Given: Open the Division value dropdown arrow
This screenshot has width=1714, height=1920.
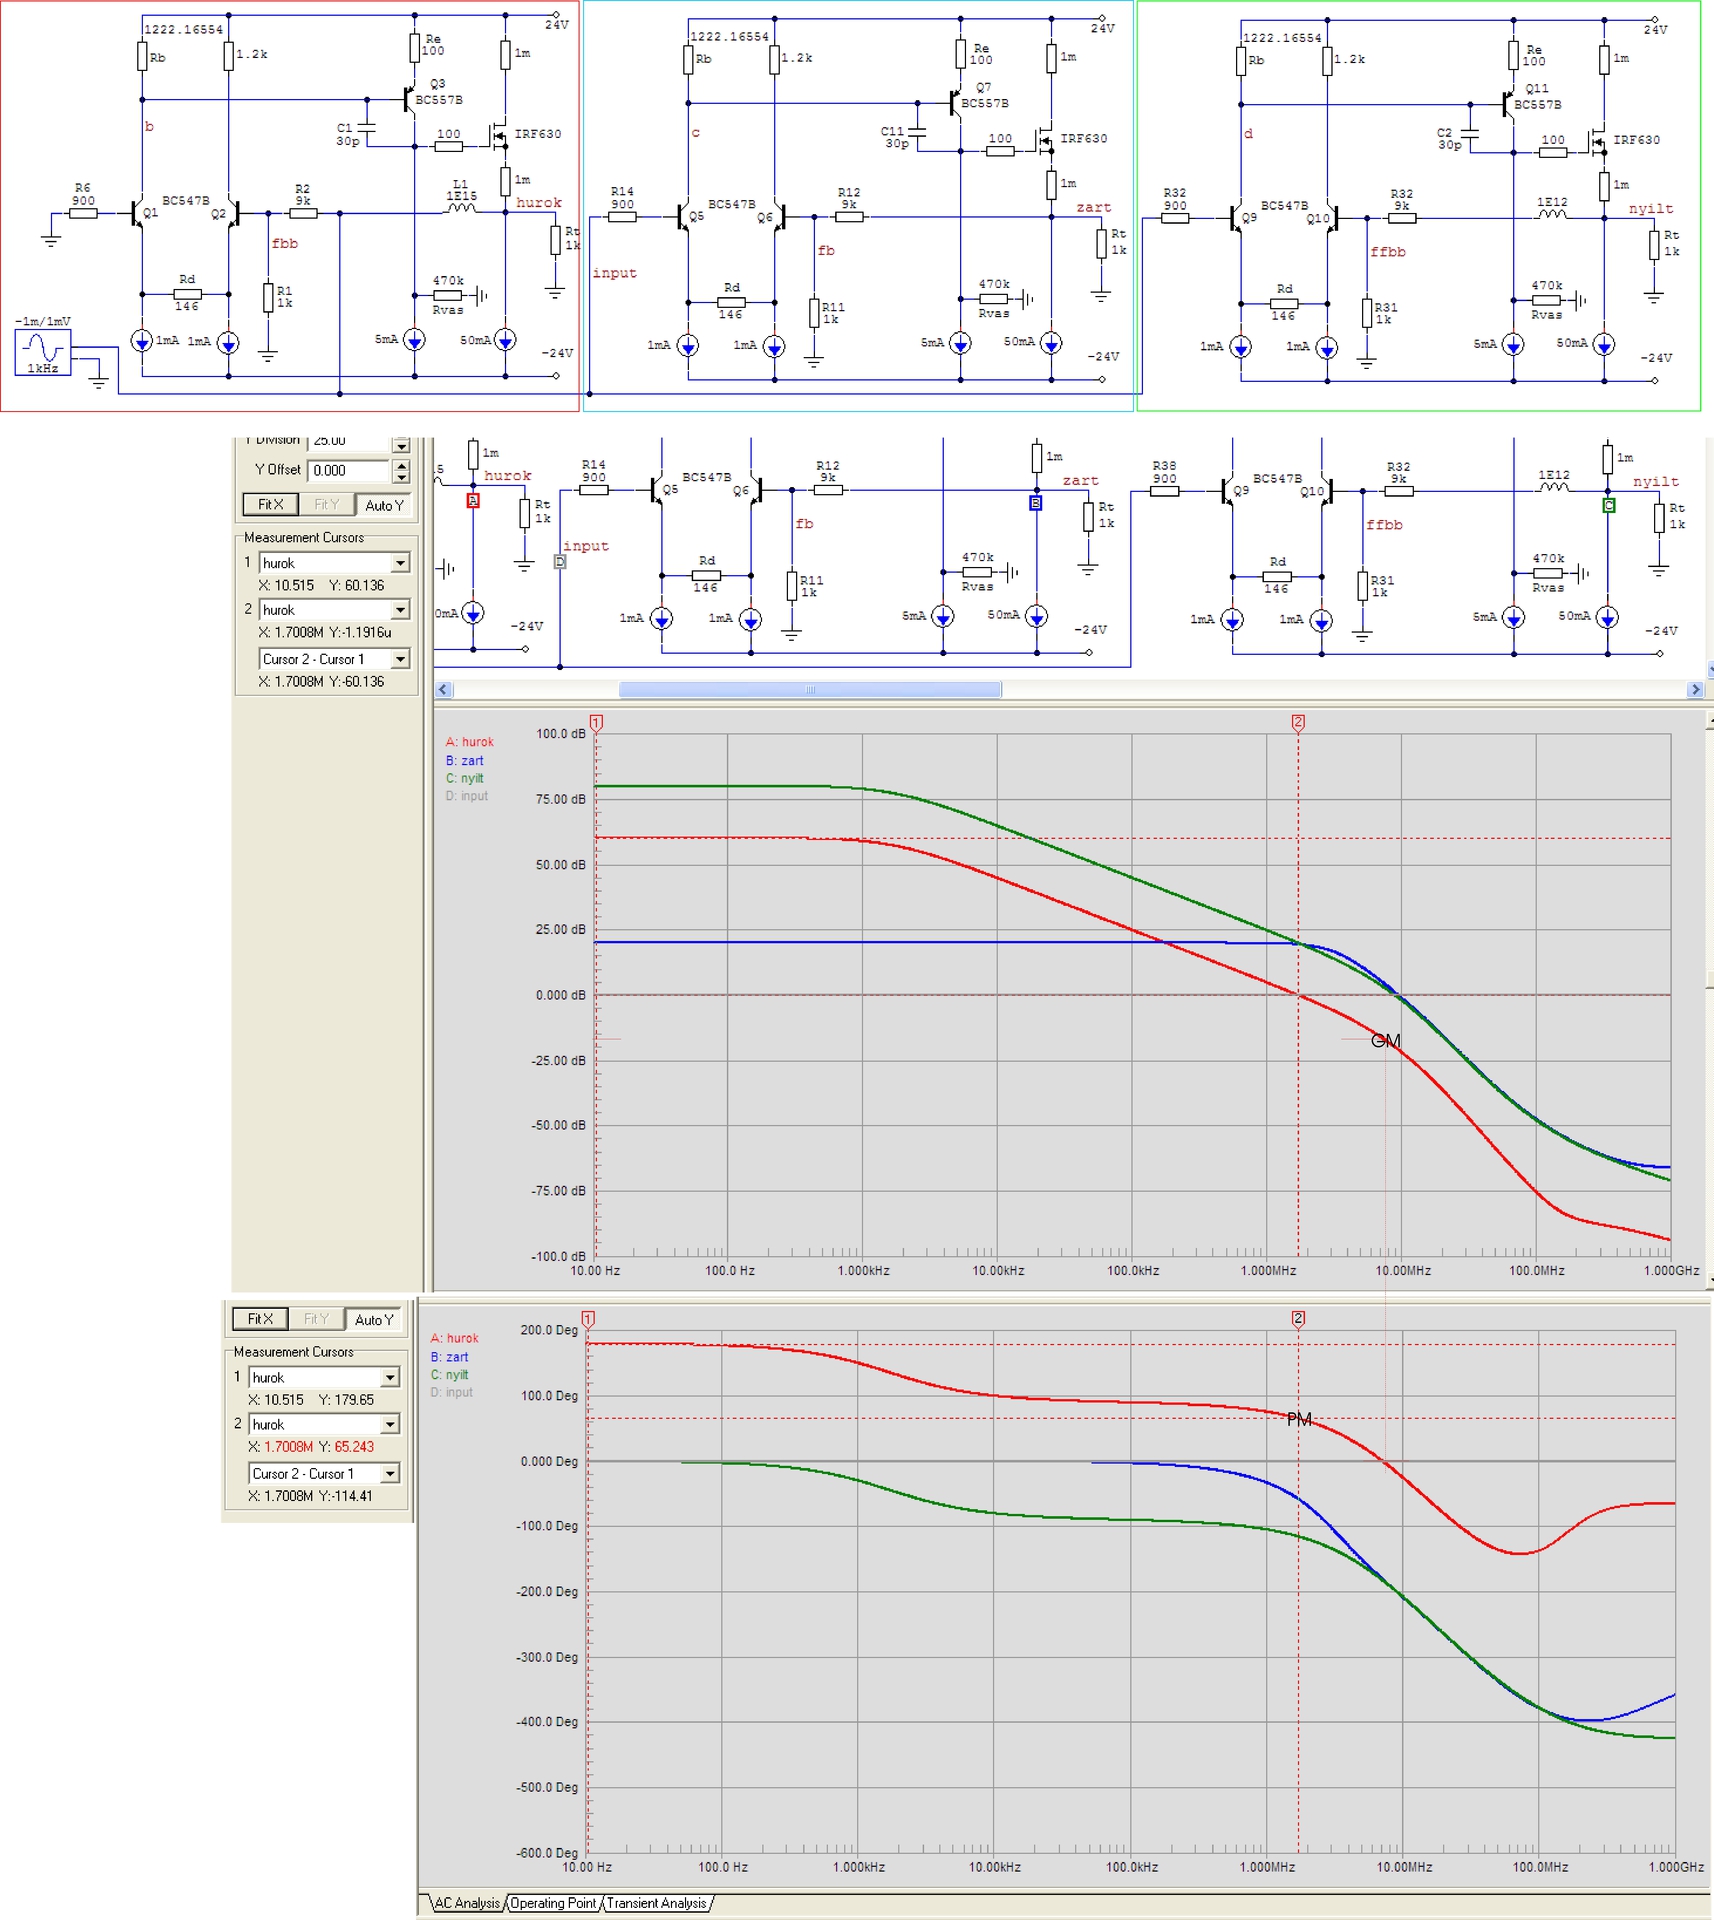Looking at the screenshot, I should tap(401, 445).
